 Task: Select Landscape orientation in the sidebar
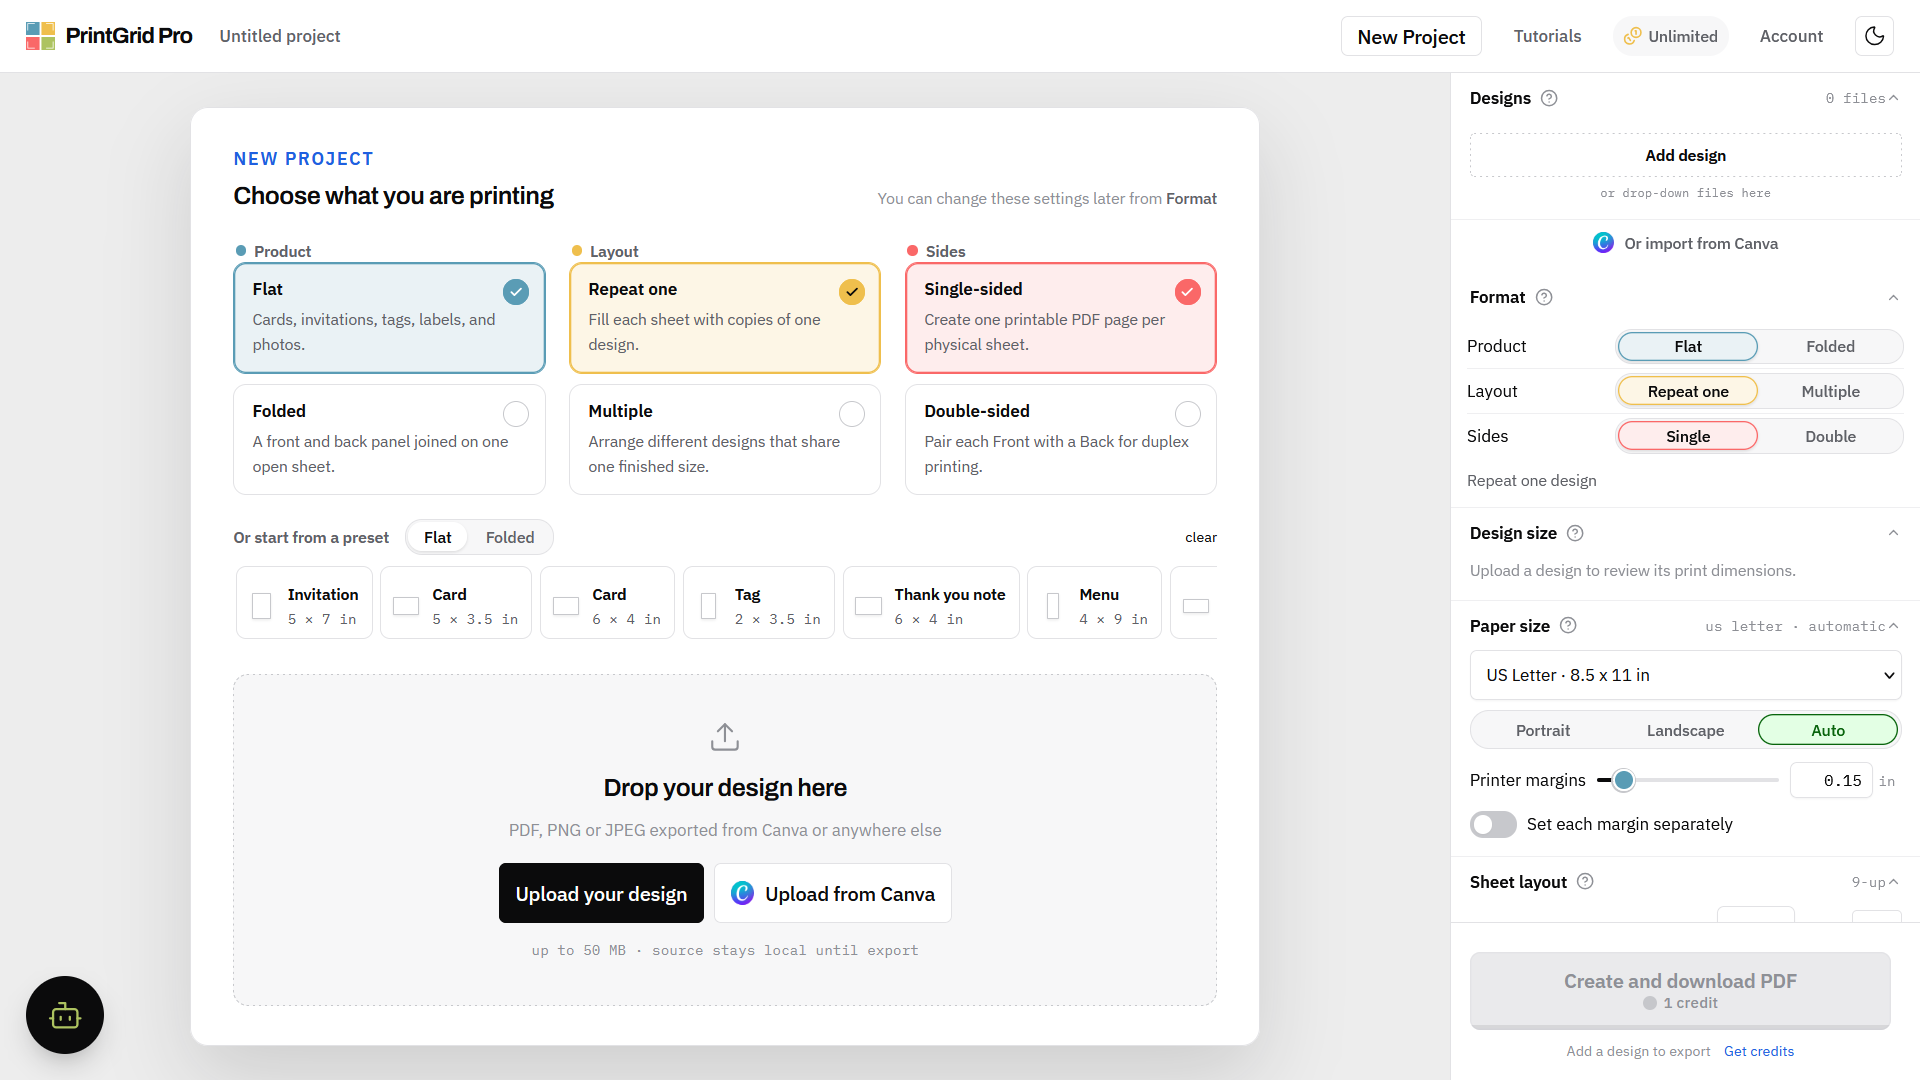(x=1685, y=730)
